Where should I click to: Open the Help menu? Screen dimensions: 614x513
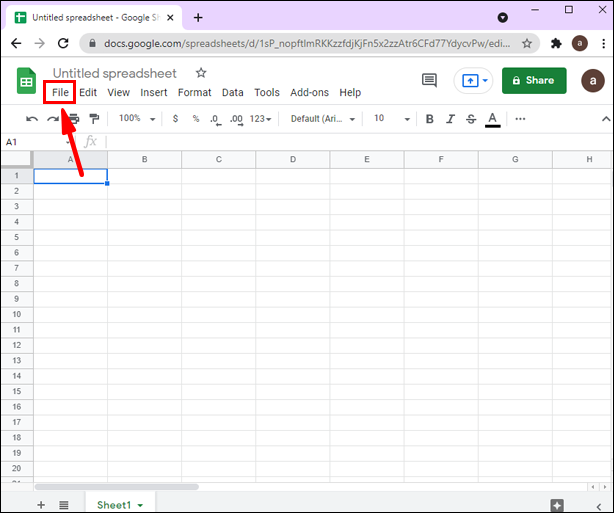[350, 92]
